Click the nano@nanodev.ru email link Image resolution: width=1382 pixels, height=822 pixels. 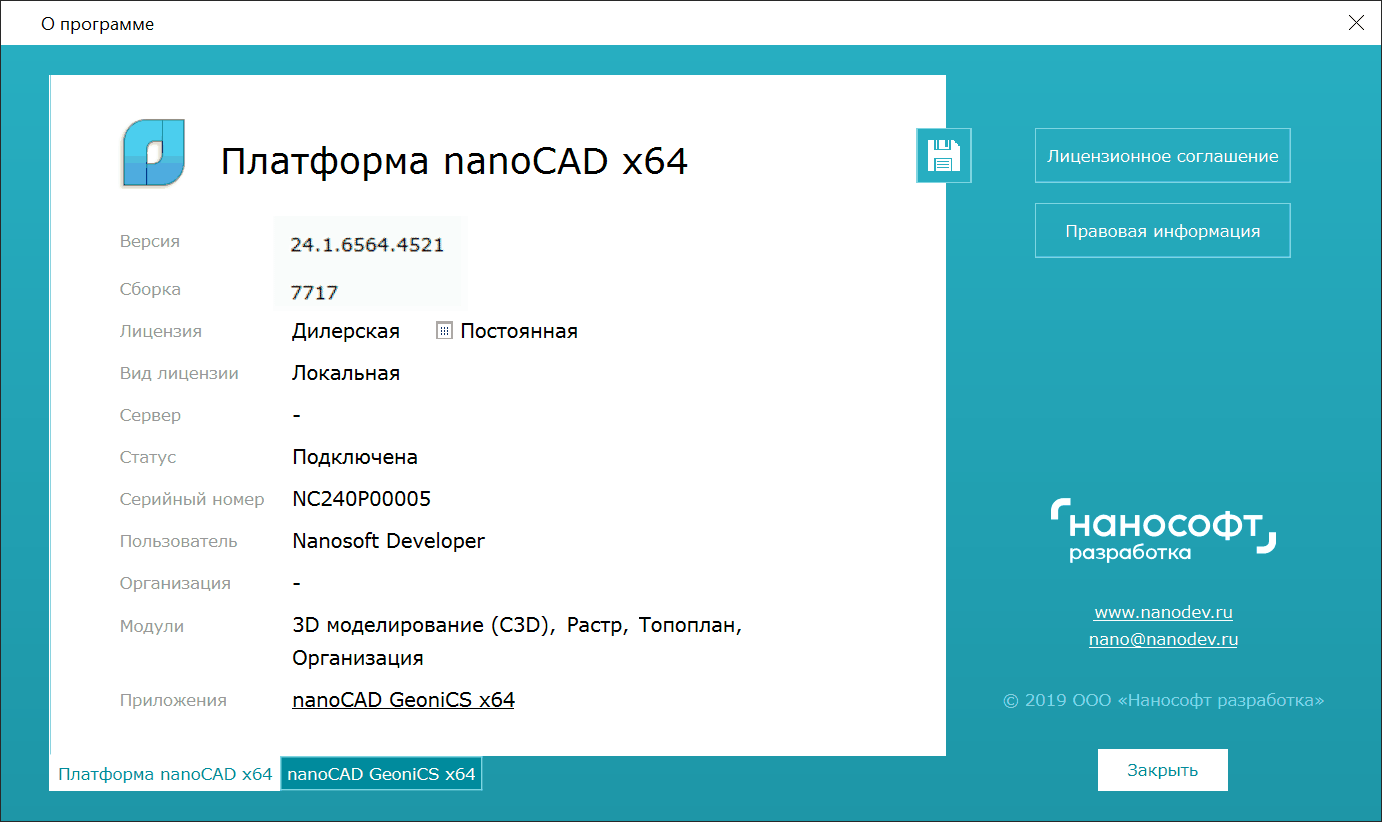1162,639
